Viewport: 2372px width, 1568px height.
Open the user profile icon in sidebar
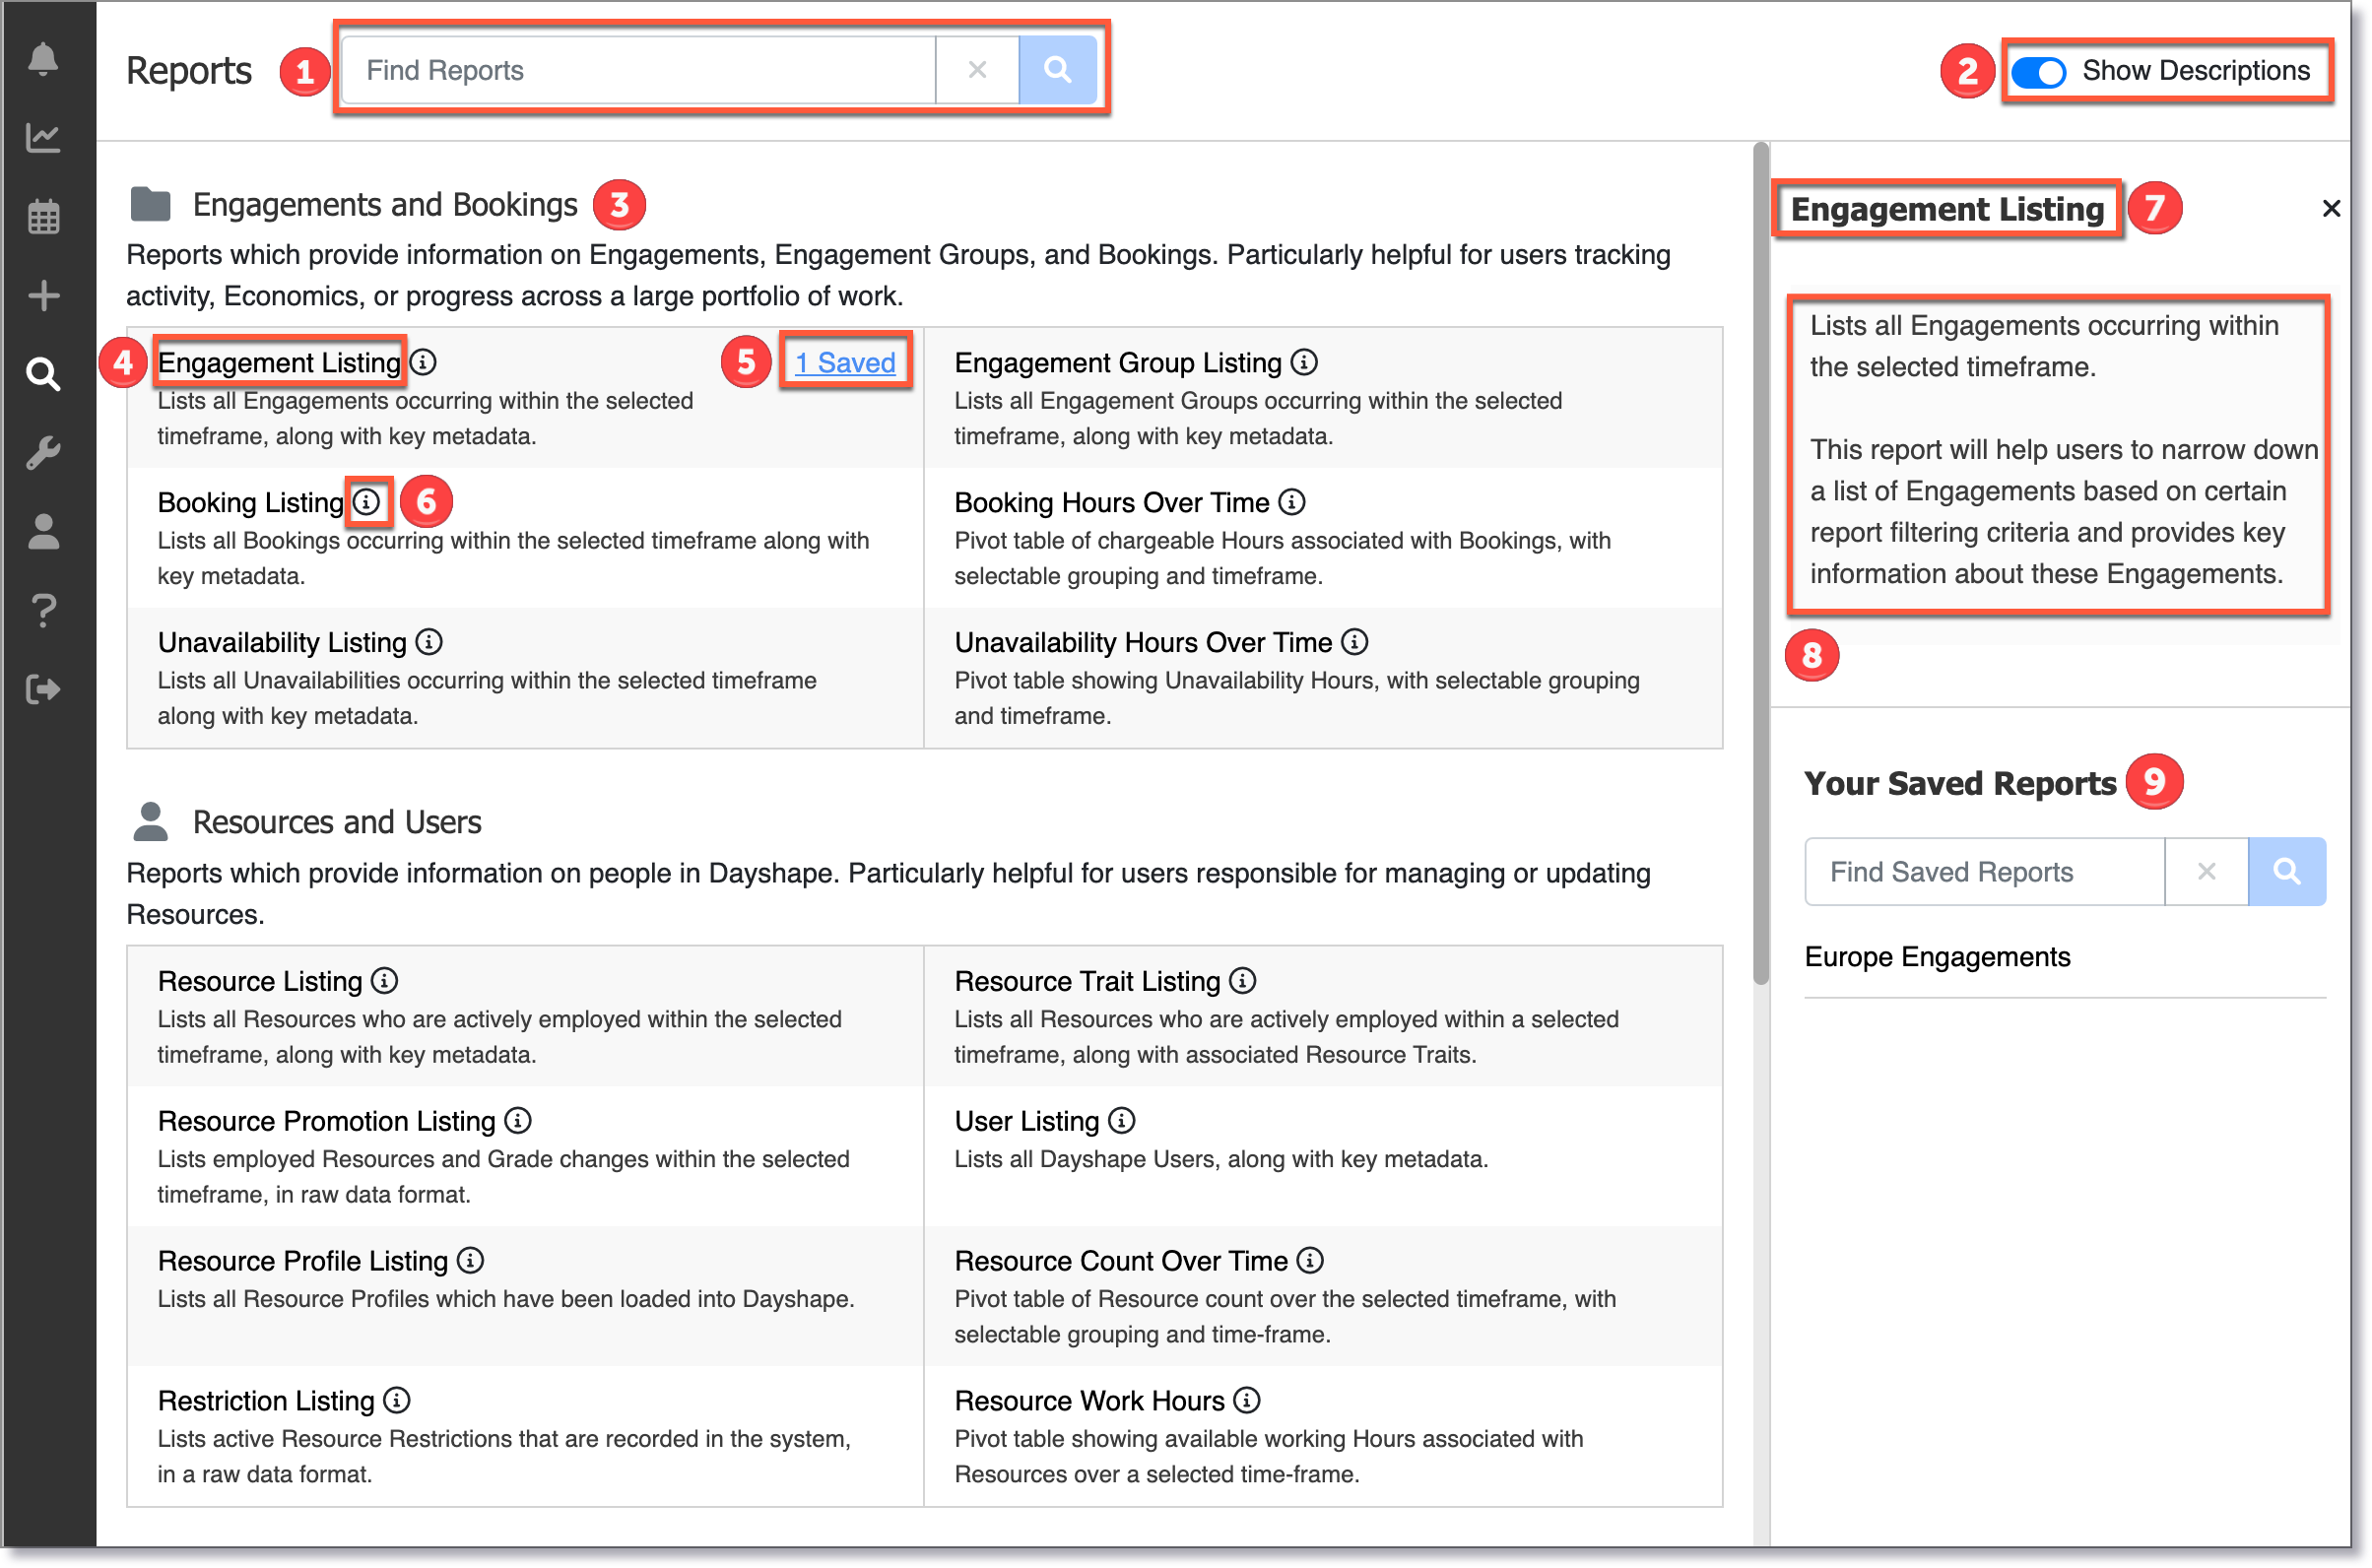coord(43,532)
